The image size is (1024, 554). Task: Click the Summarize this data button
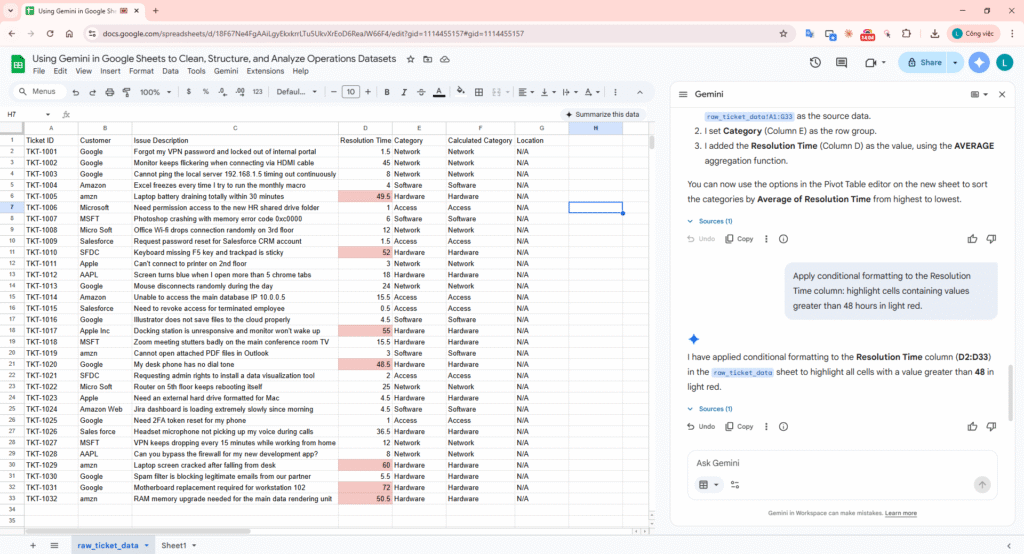point(601,114)
